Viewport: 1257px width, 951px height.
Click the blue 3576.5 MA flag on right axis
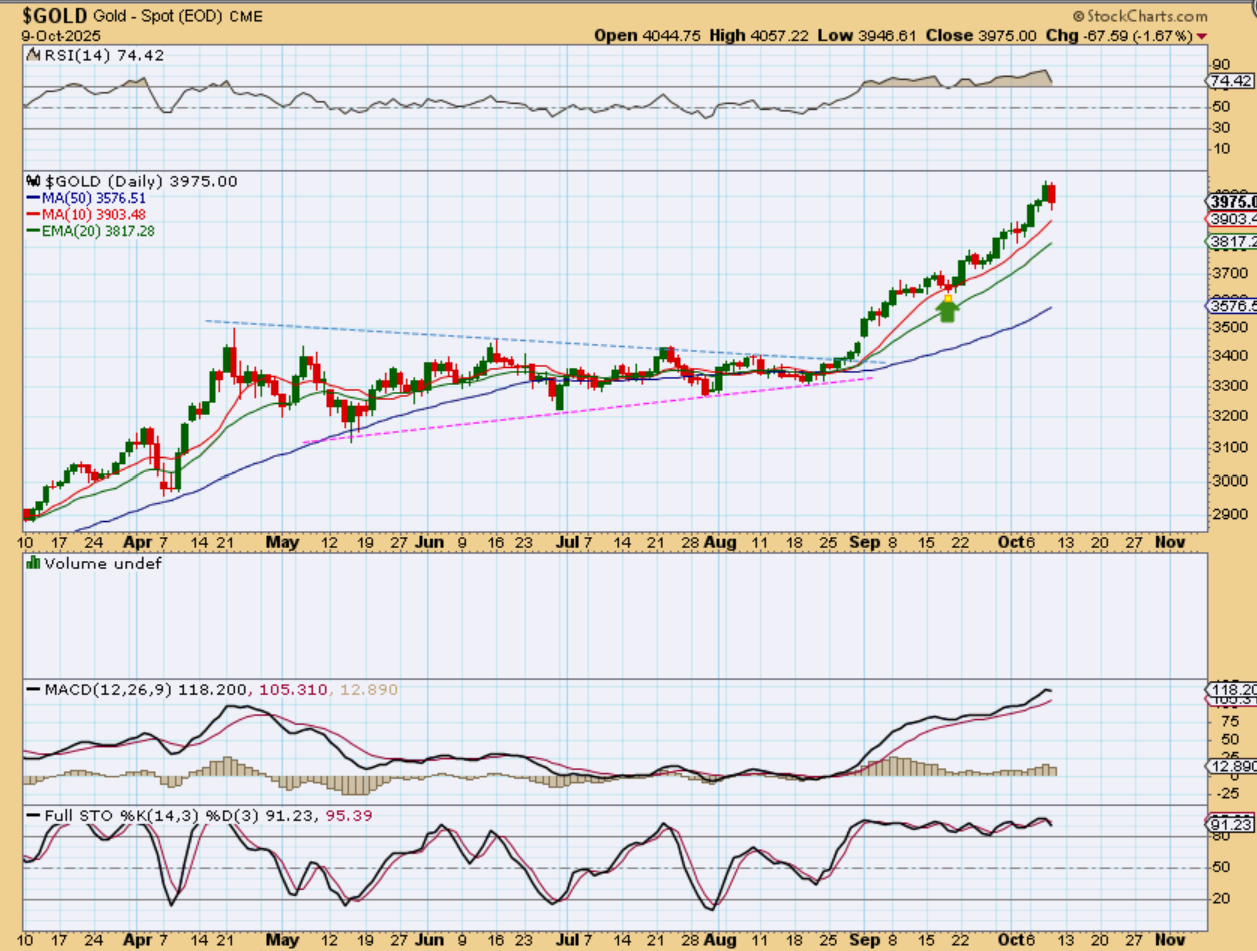click(1231, 306)
